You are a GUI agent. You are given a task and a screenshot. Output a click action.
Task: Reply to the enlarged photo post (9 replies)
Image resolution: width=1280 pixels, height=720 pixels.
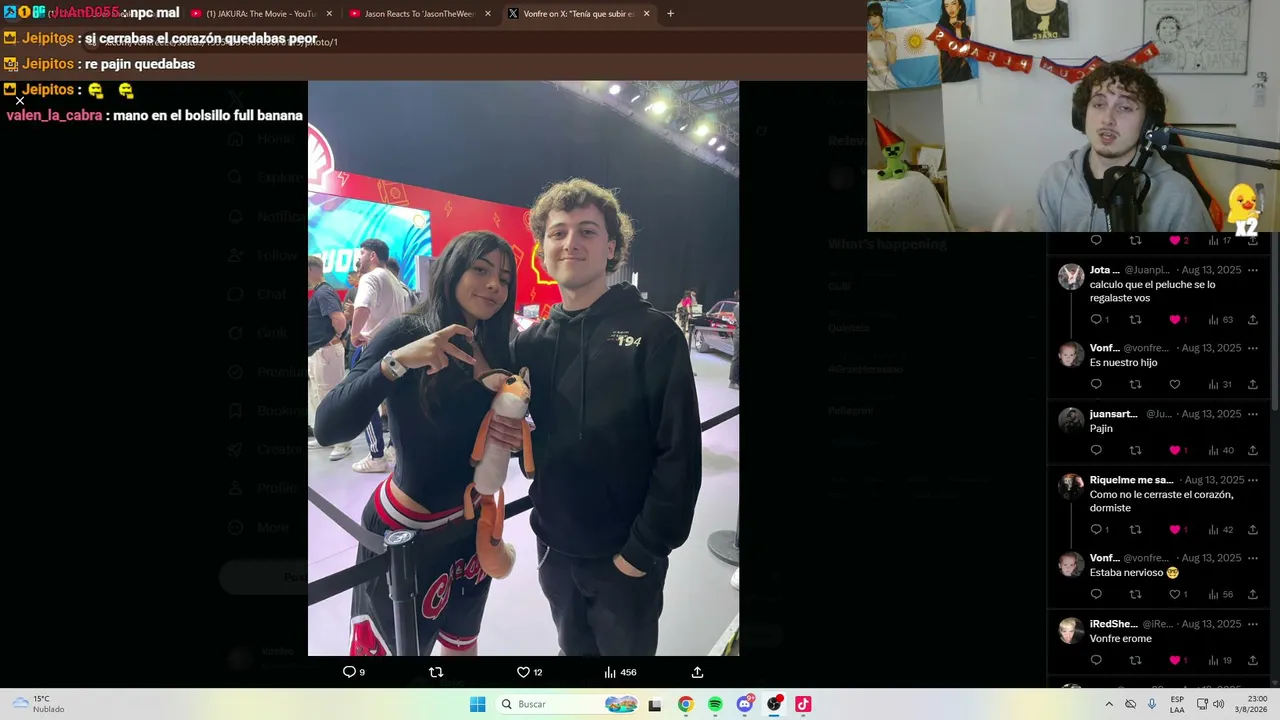click(354, 672)
